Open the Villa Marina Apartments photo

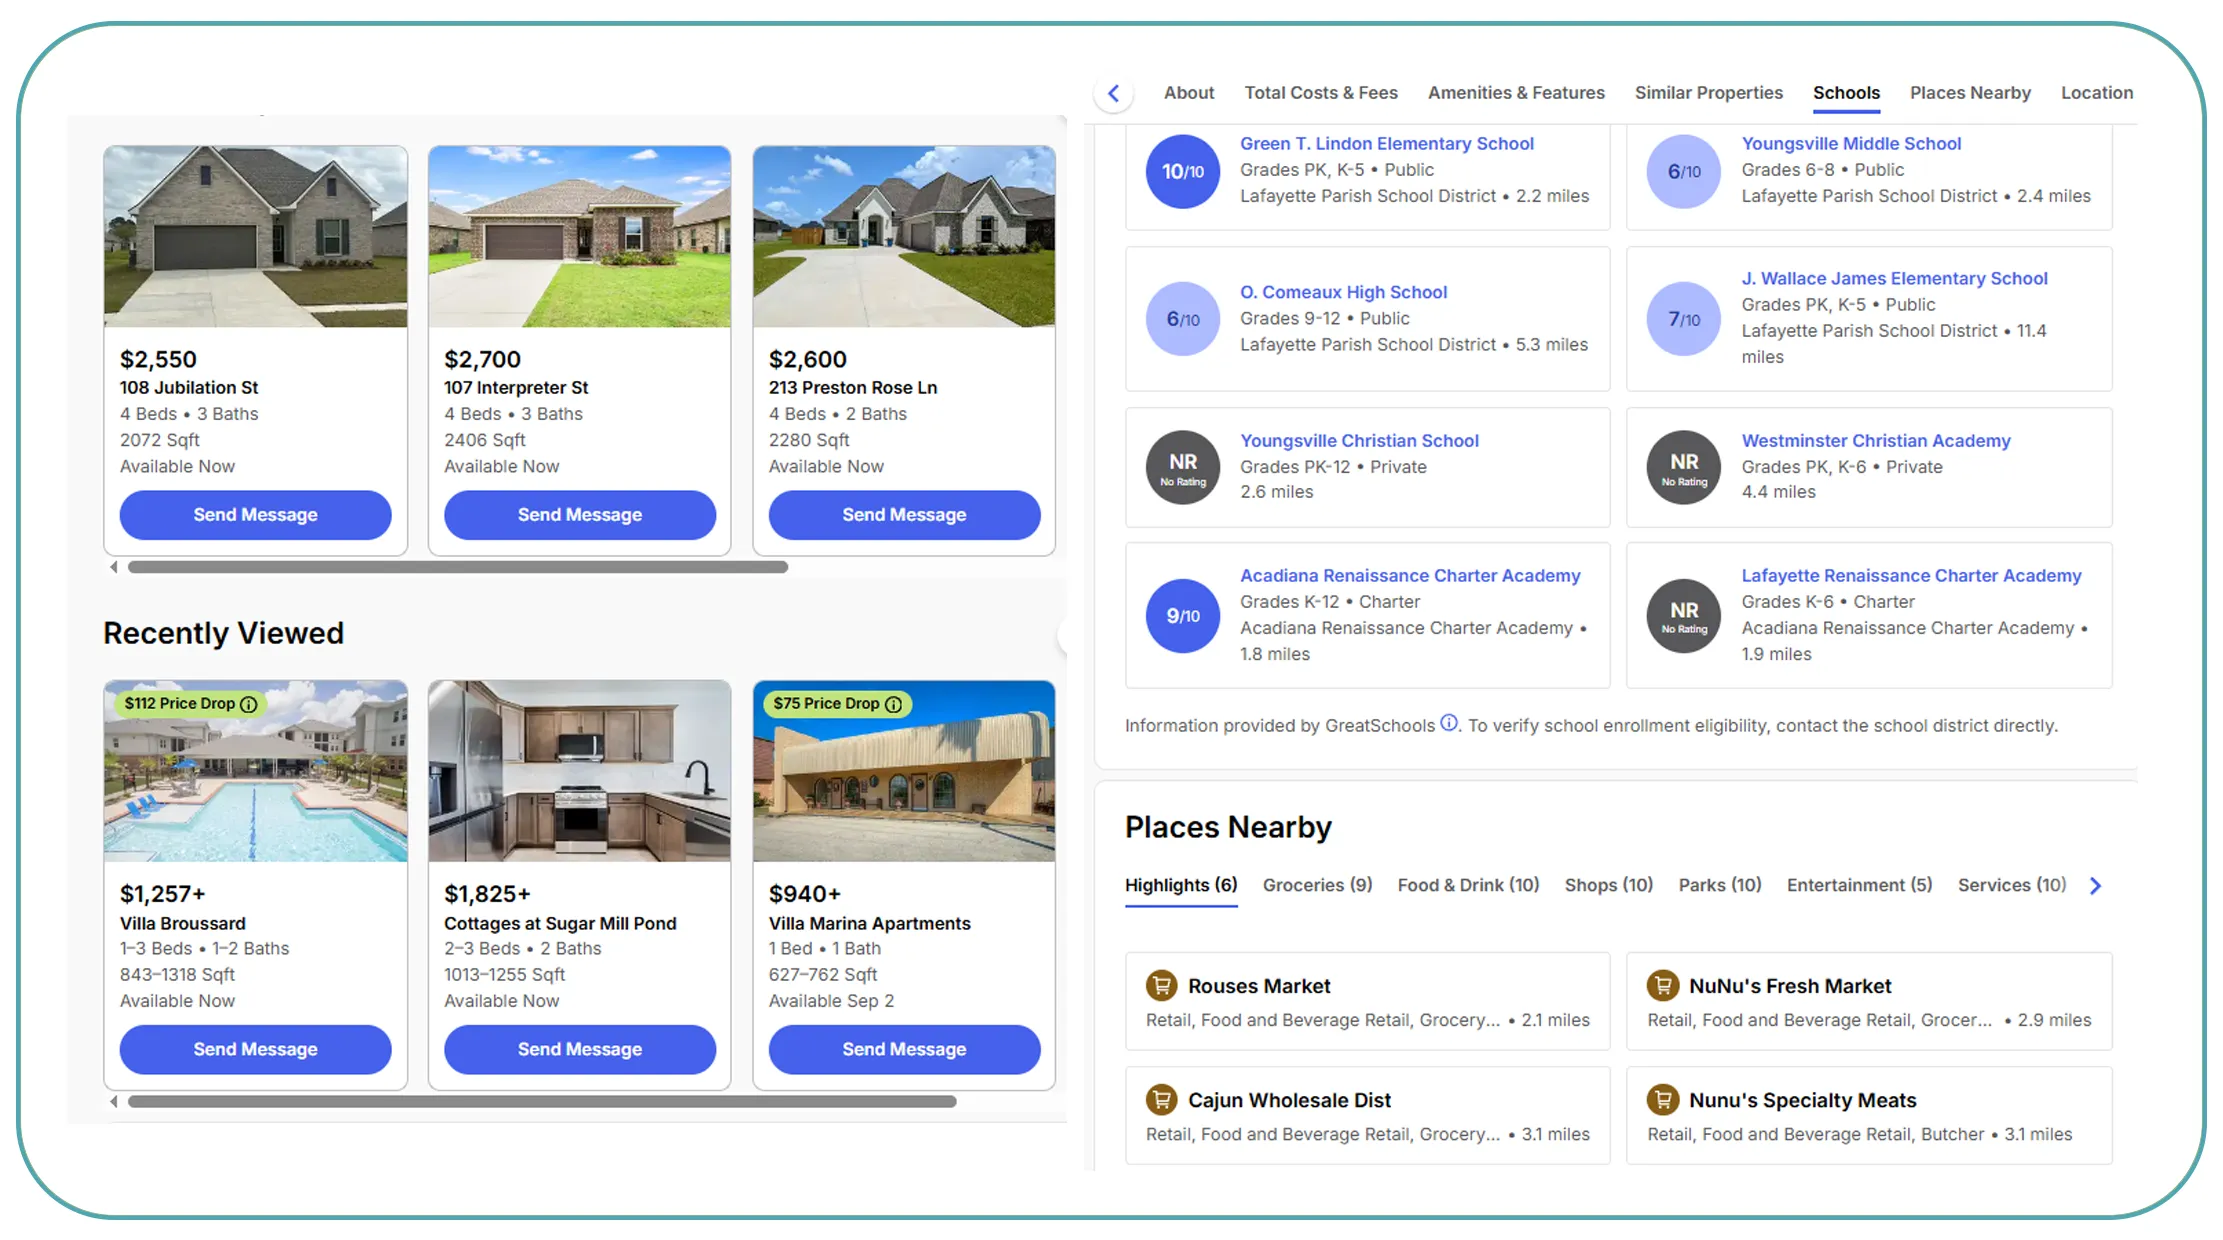click(904, 771)
